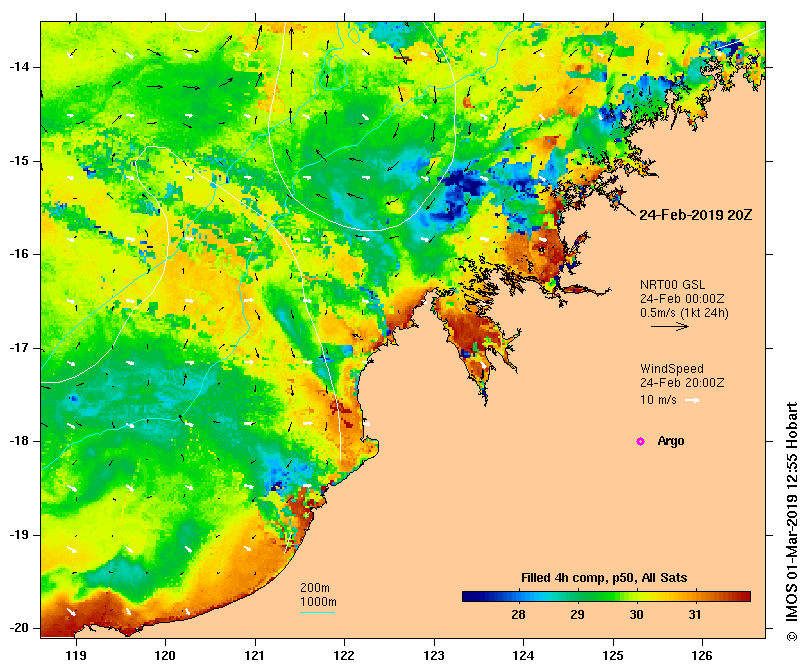This screenshot has height=672, width=809.
Task: Click the black 0.5m/s current reference arrow
Action: coord(670,326)
